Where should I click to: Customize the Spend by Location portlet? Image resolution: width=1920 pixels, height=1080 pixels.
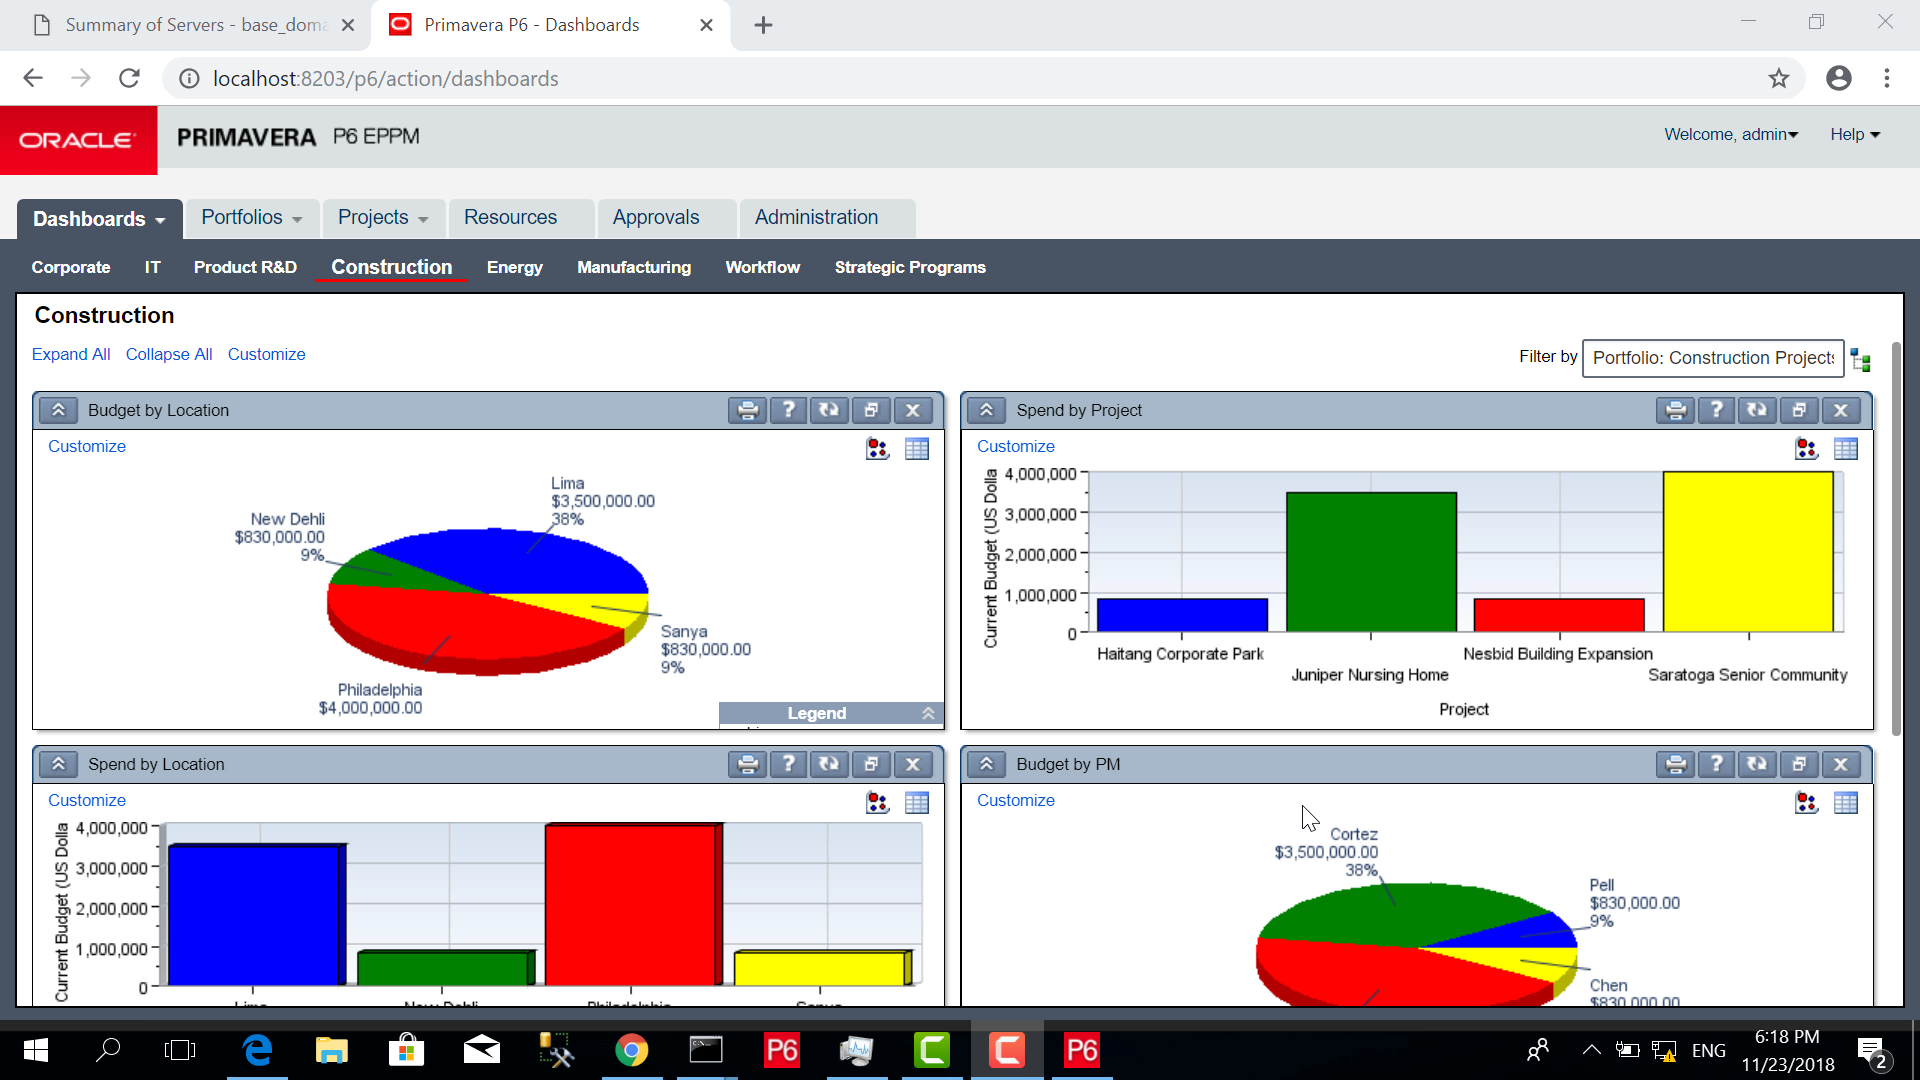coord(87,800)
